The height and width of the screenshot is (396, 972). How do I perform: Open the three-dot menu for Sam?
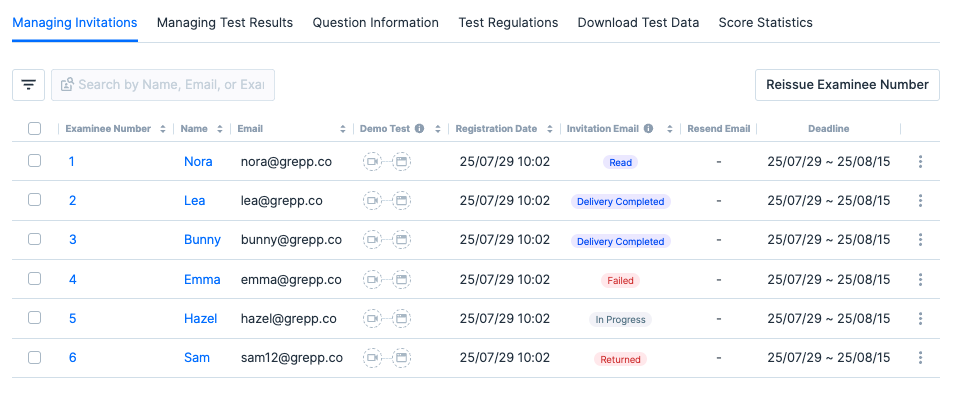pyautogui.click(x=921, y=358)
